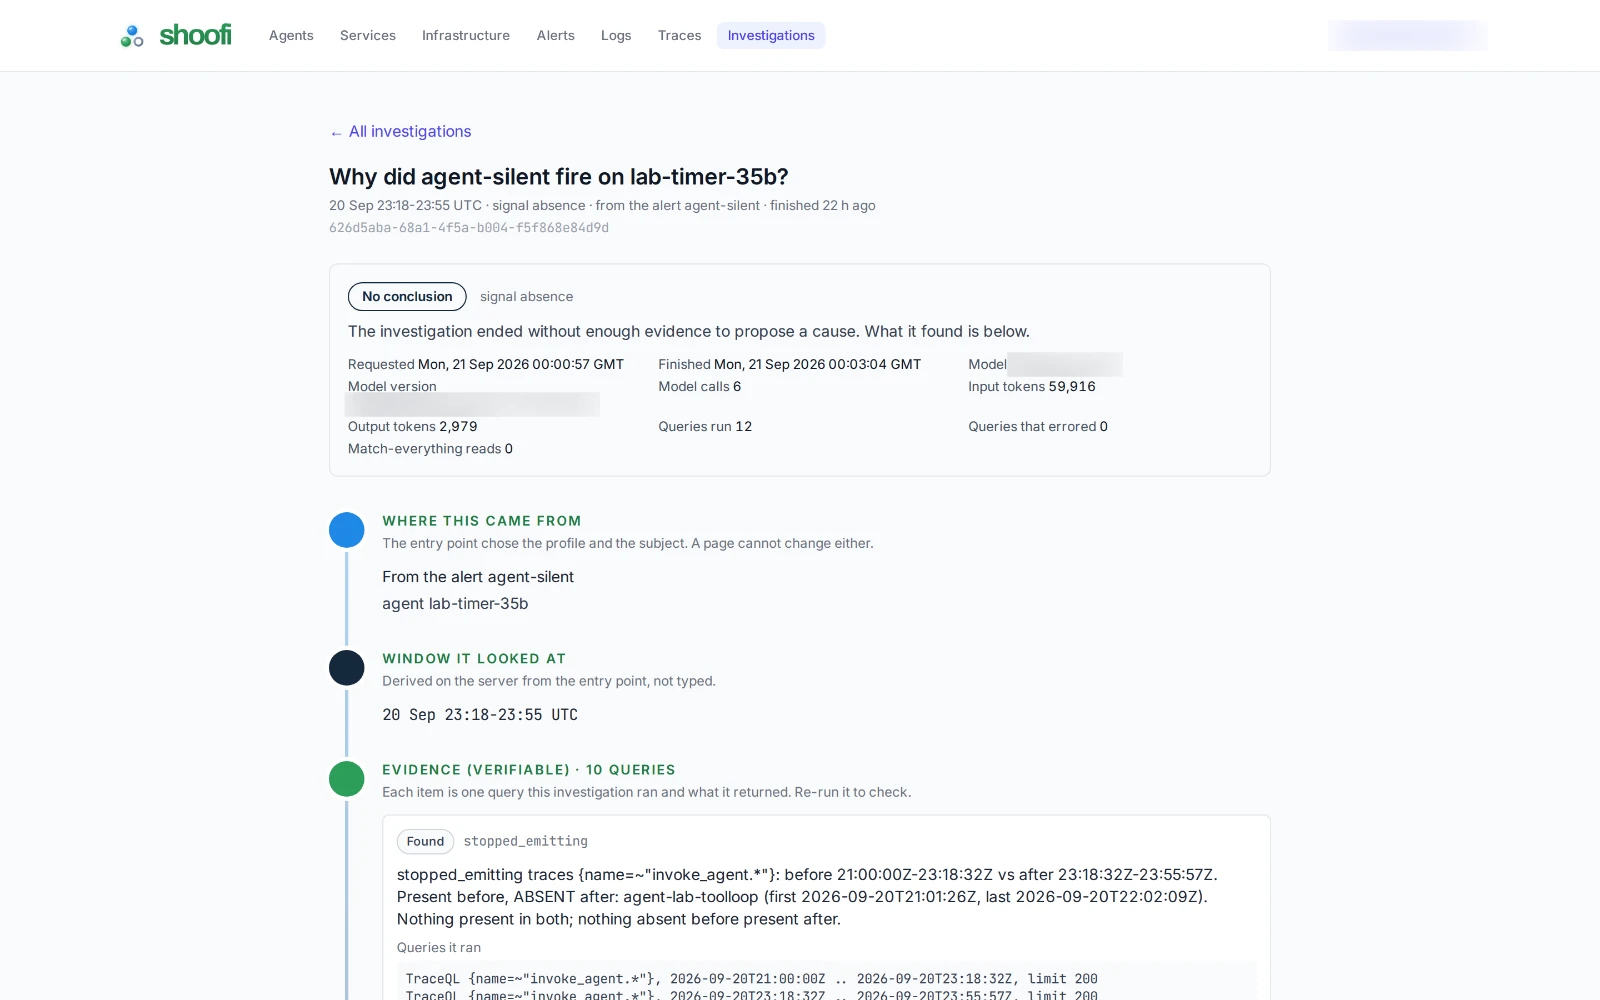The image size is (1600, 1000).
Task: Open the Services nav item
Action: [368, 35]
